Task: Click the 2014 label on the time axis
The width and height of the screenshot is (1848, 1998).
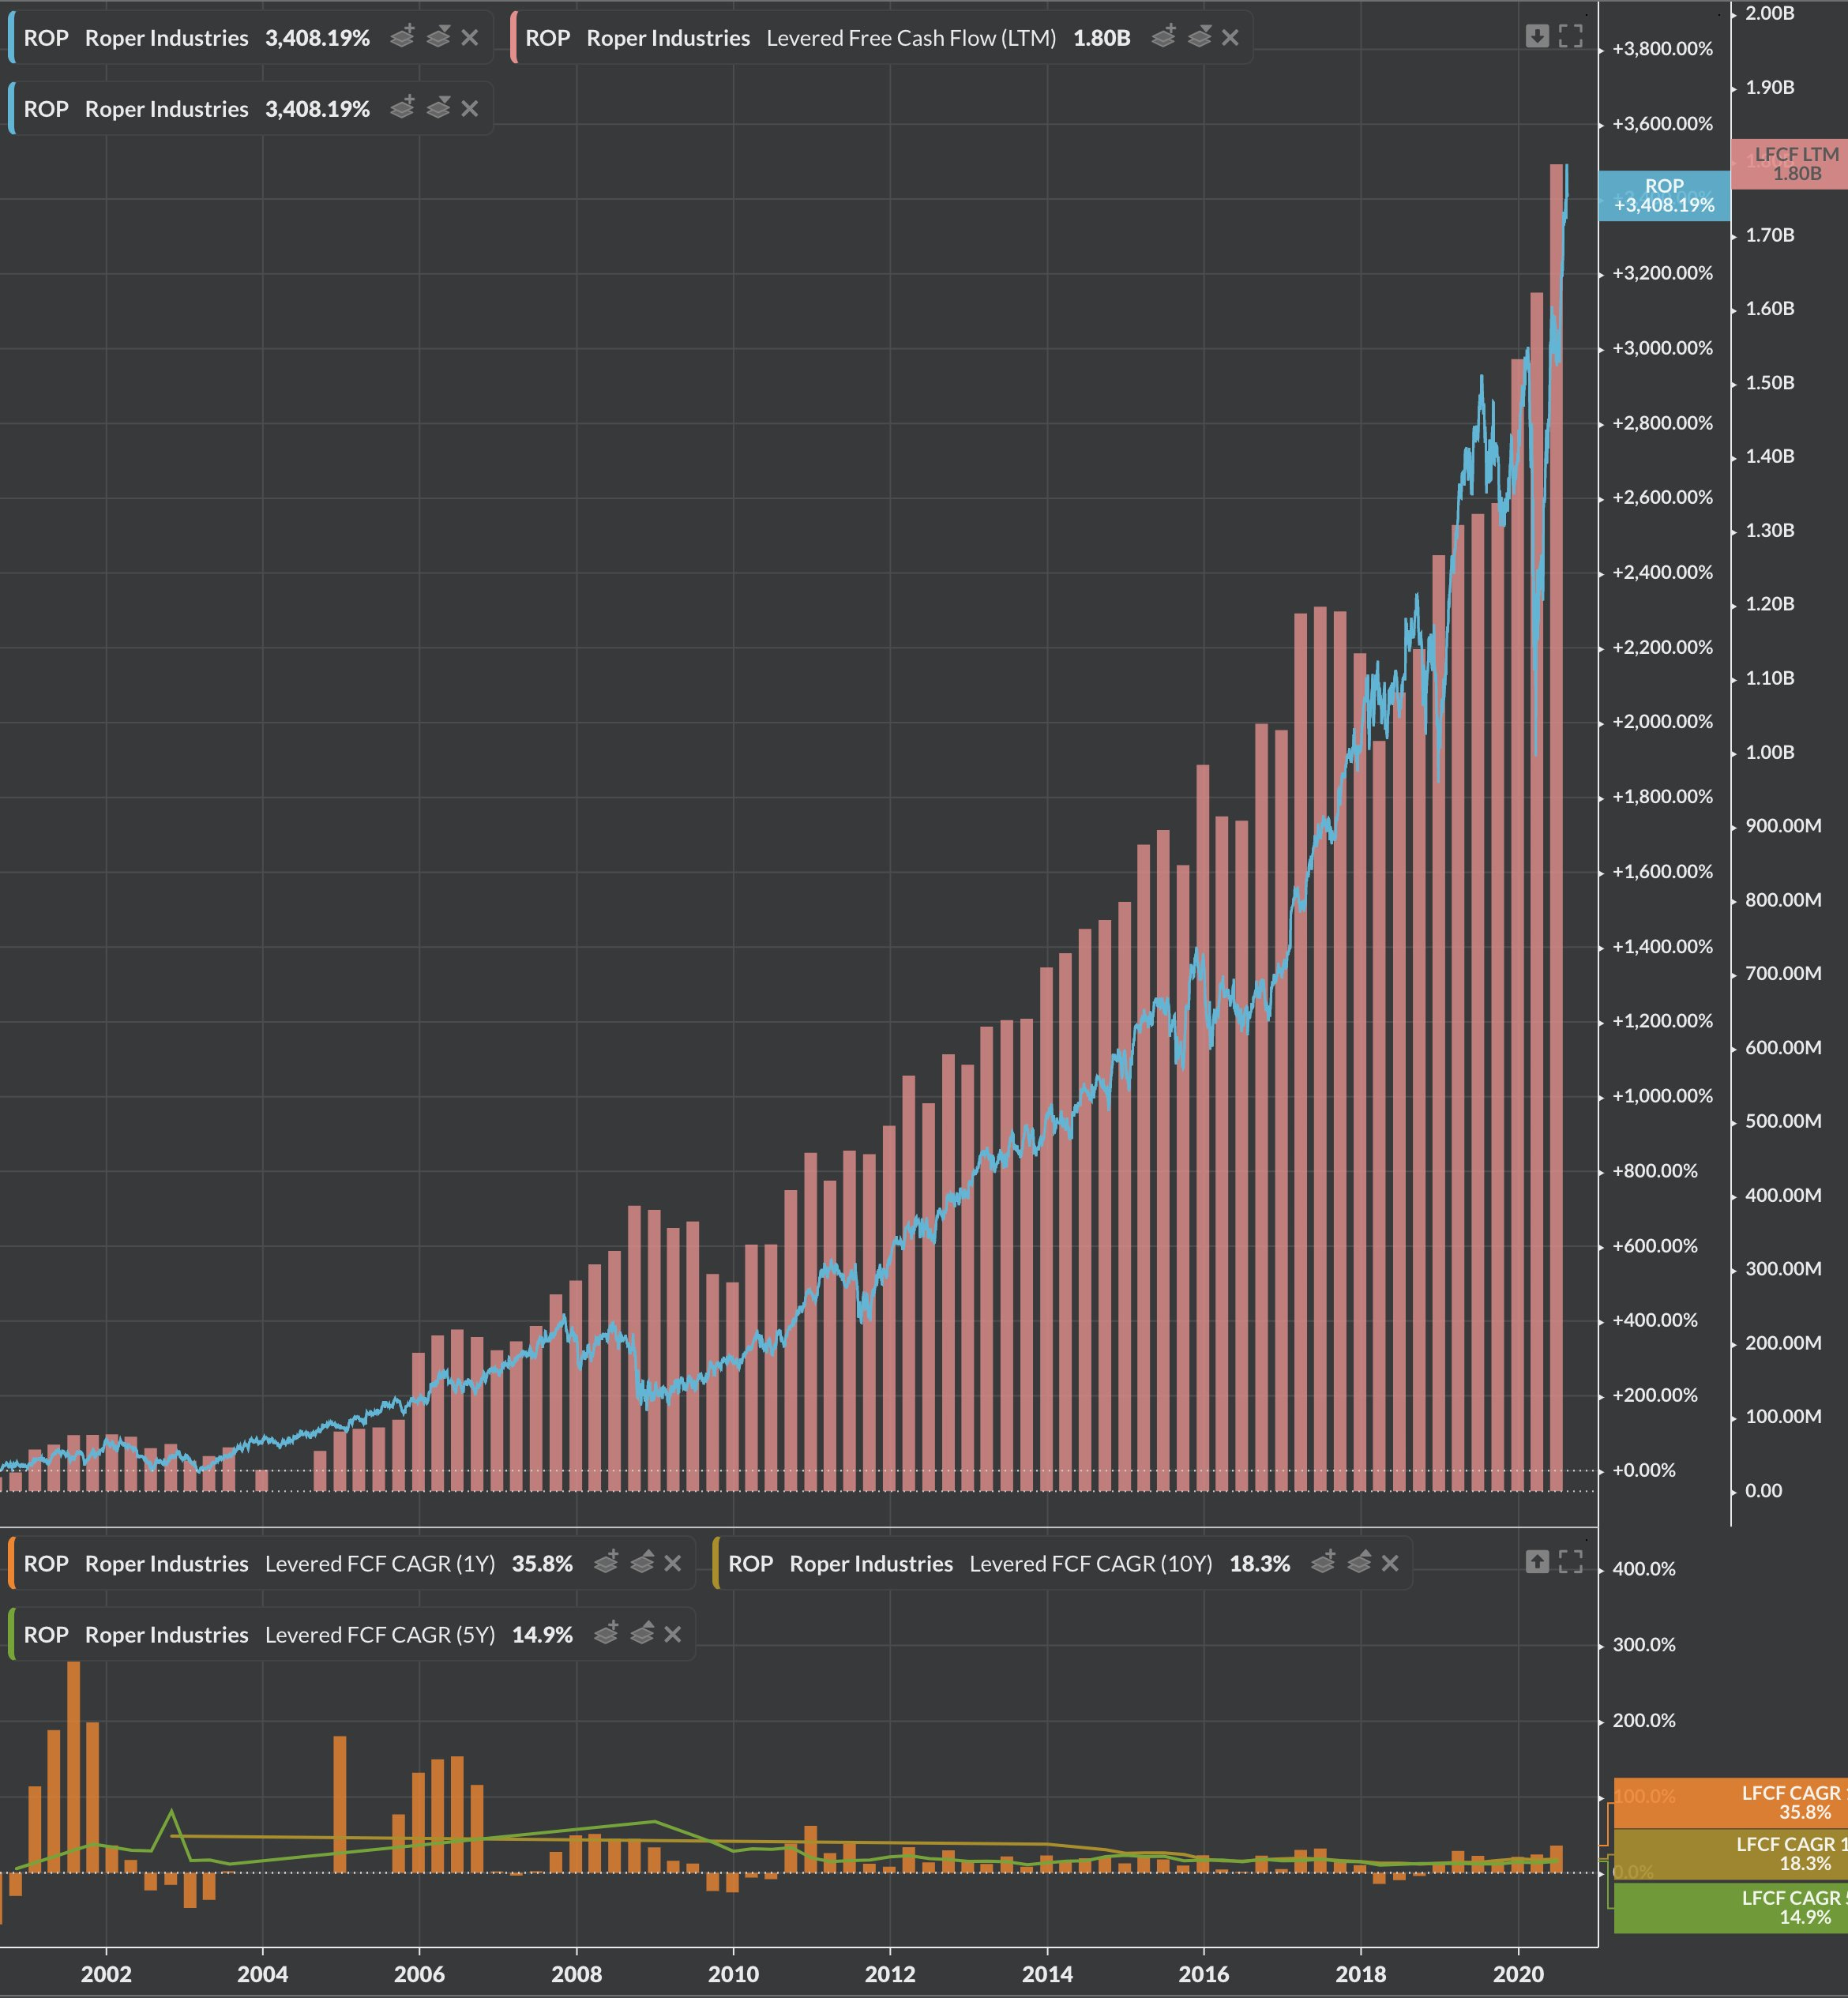Action: click(x=1047, y=1974)
